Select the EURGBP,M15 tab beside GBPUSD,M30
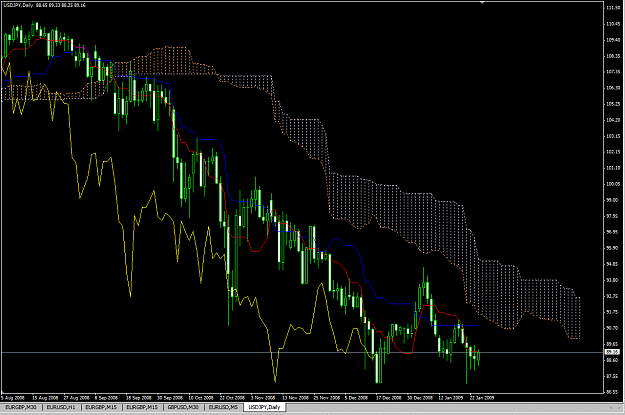 (142, 407)
